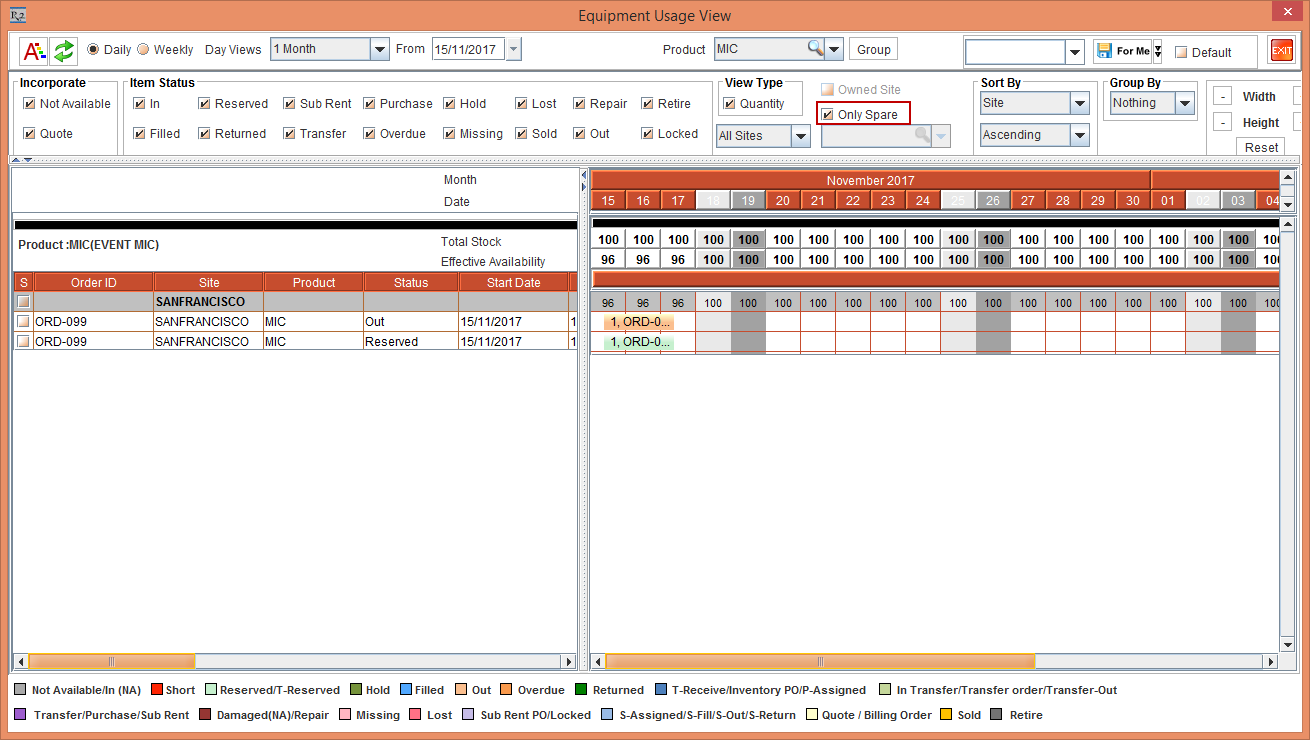Toggle the Overdue item status checkbox
The height and width of the screenshot is (740, 1310).
point(370,134)
